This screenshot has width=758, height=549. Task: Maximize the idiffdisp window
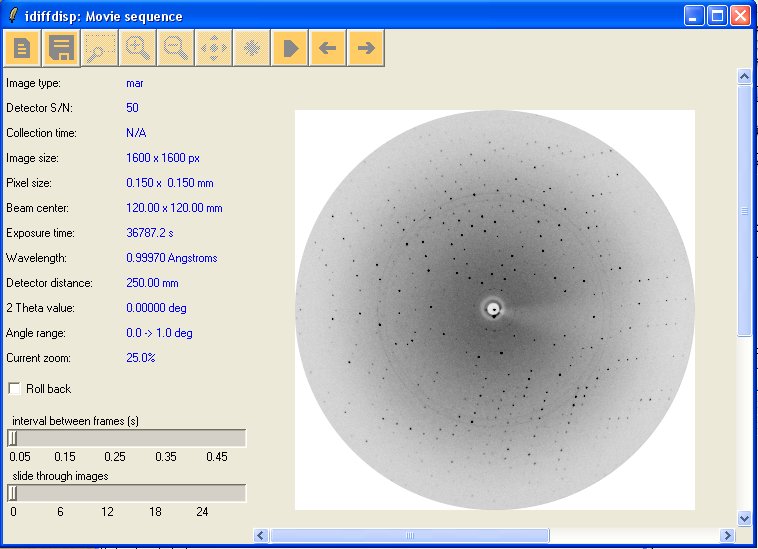(717, 15)
